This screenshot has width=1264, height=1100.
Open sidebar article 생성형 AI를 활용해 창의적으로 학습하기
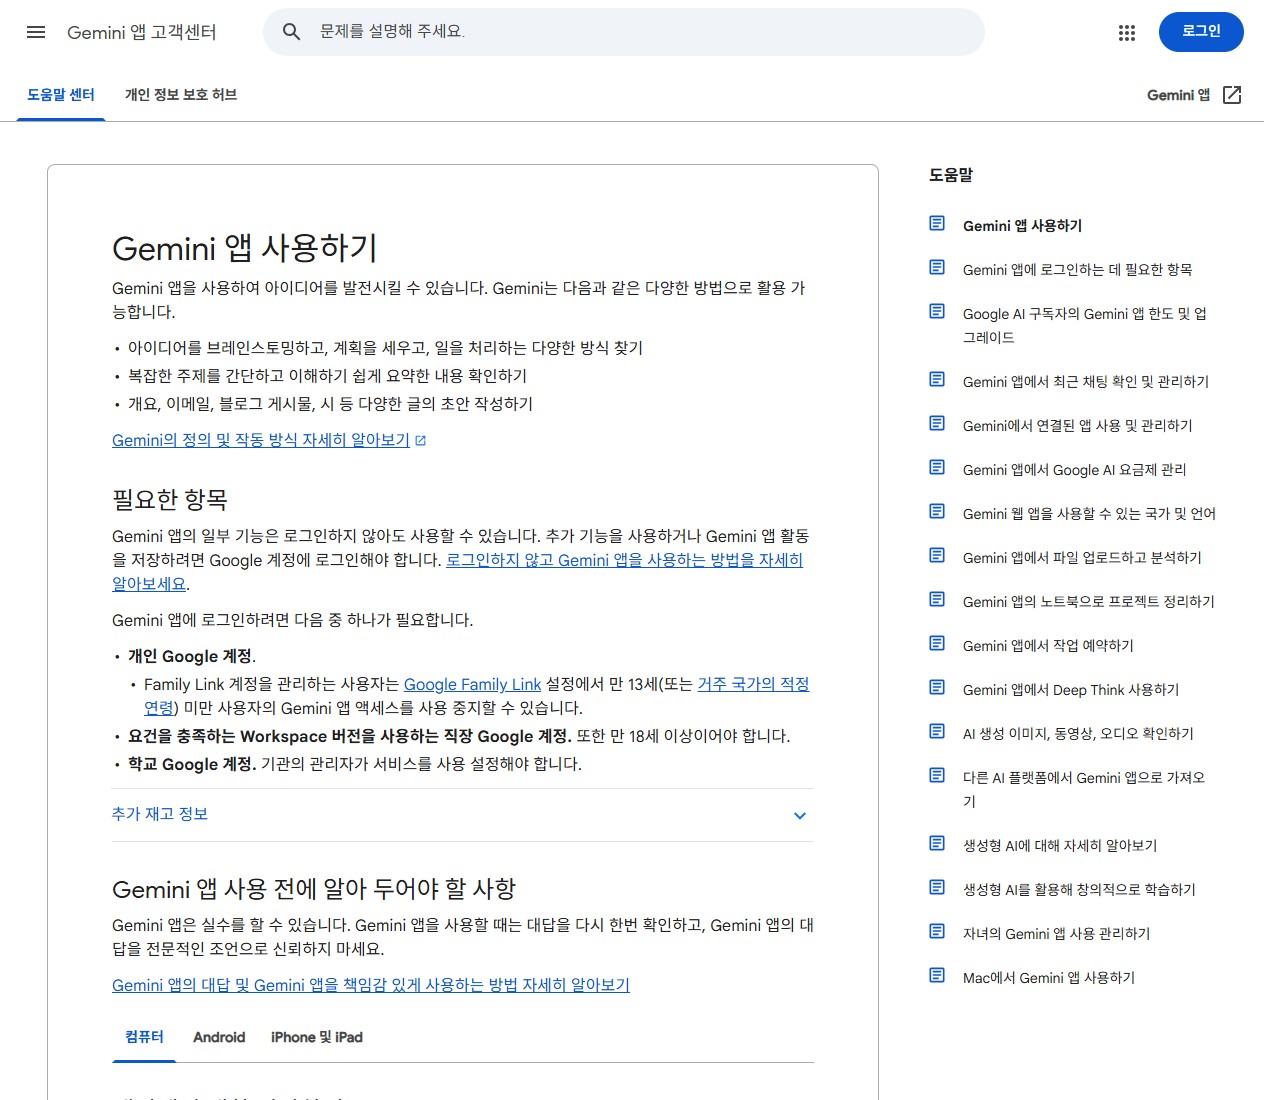coord(1079,890)
